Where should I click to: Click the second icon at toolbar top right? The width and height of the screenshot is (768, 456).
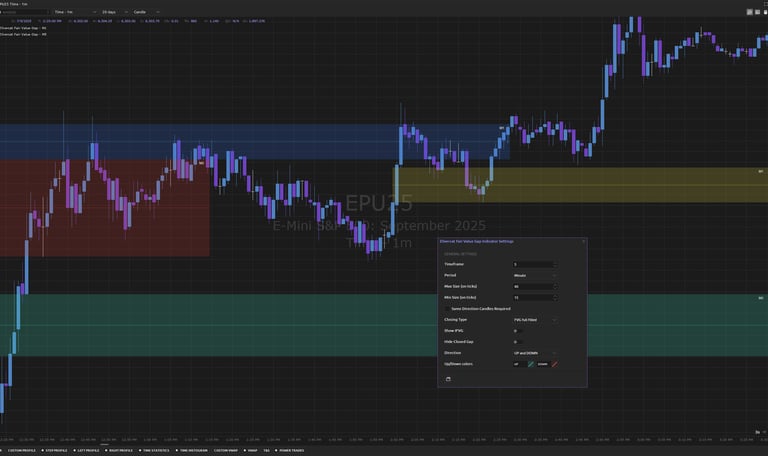click(757, 12)
